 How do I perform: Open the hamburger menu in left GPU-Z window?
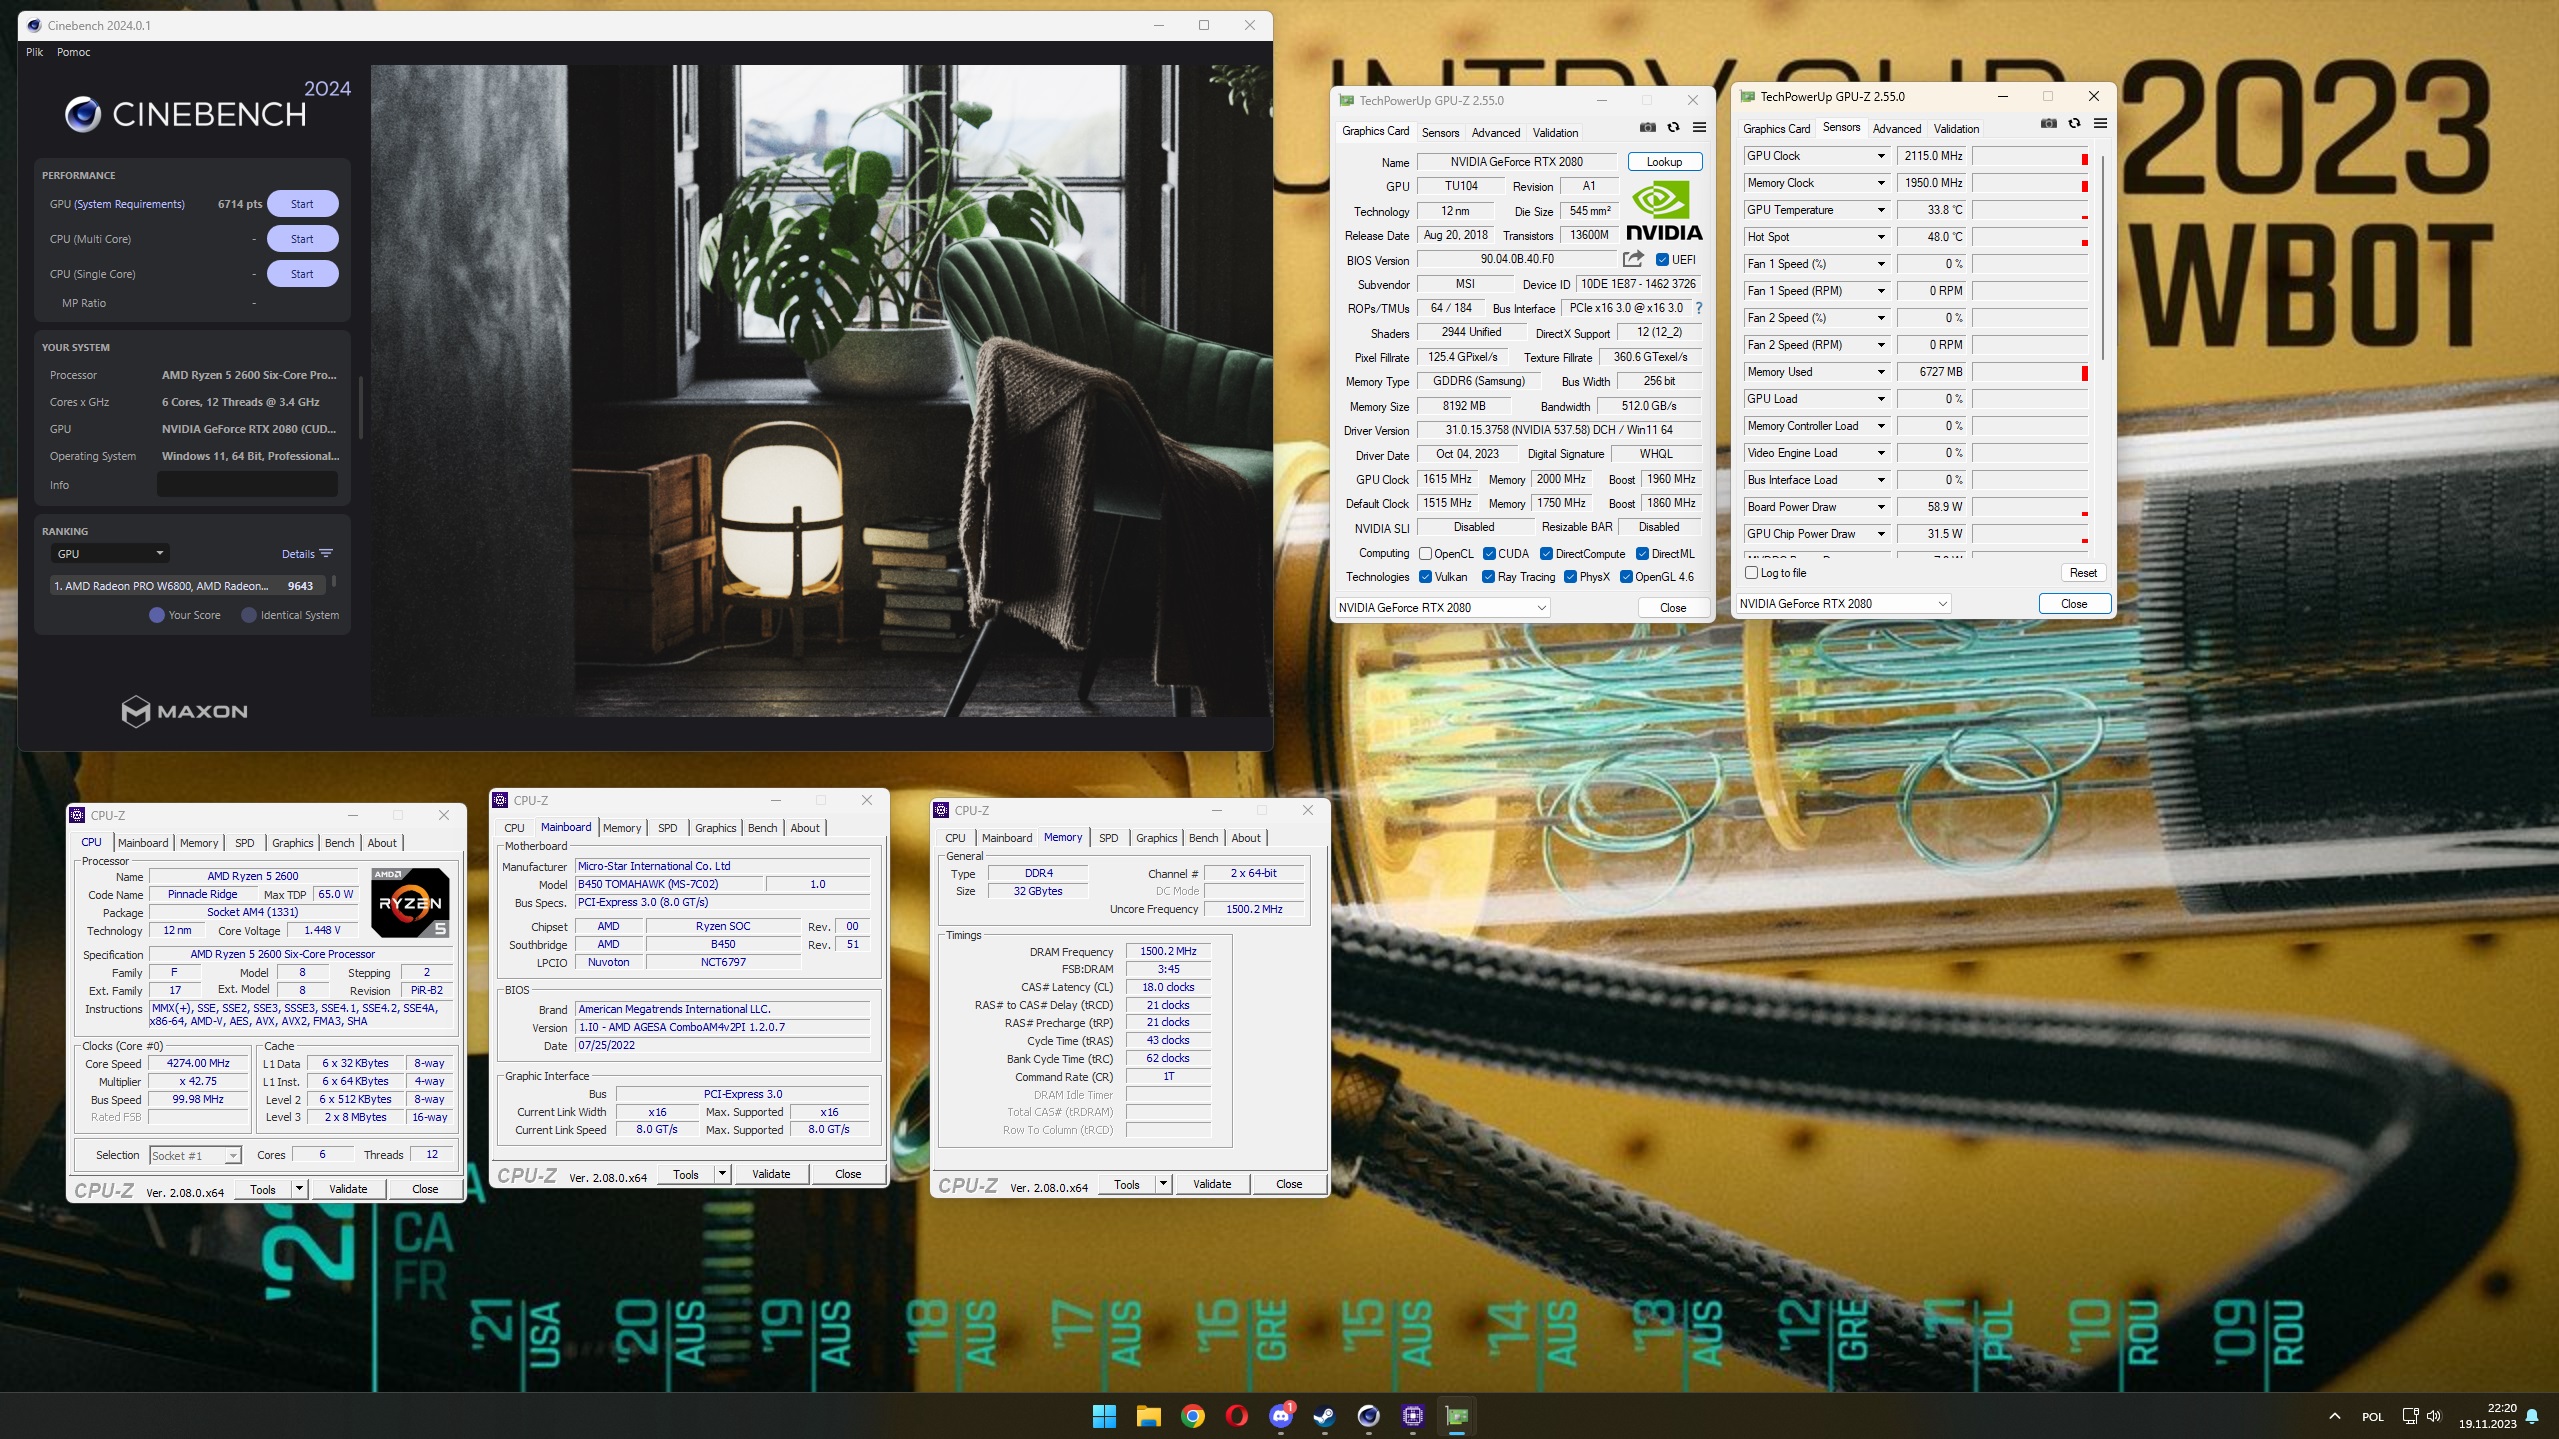[1699, 128]
